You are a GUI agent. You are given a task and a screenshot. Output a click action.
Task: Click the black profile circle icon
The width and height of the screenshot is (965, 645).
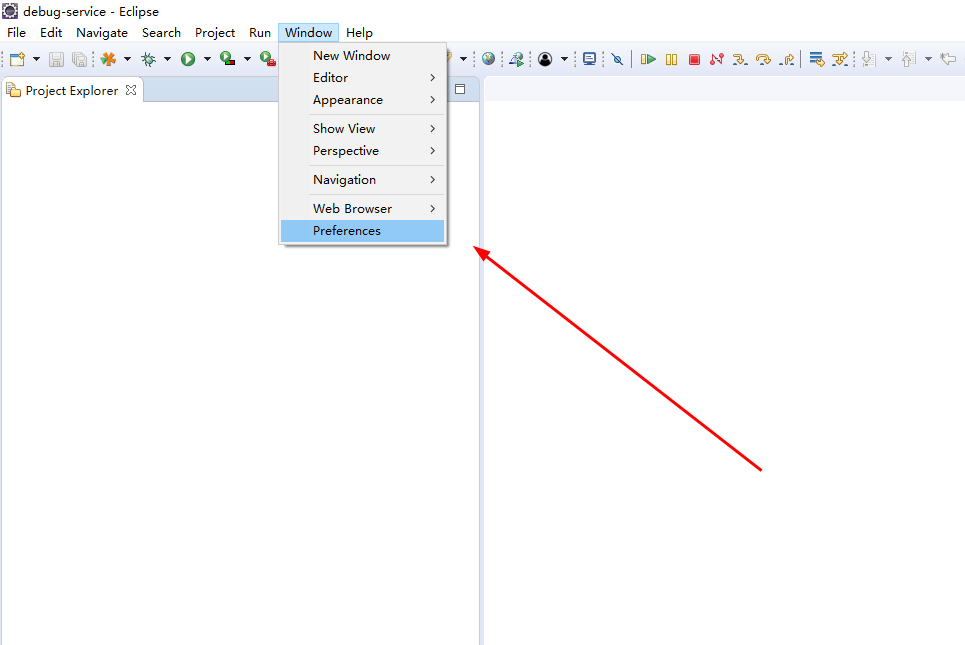click(x=545, y=59)
